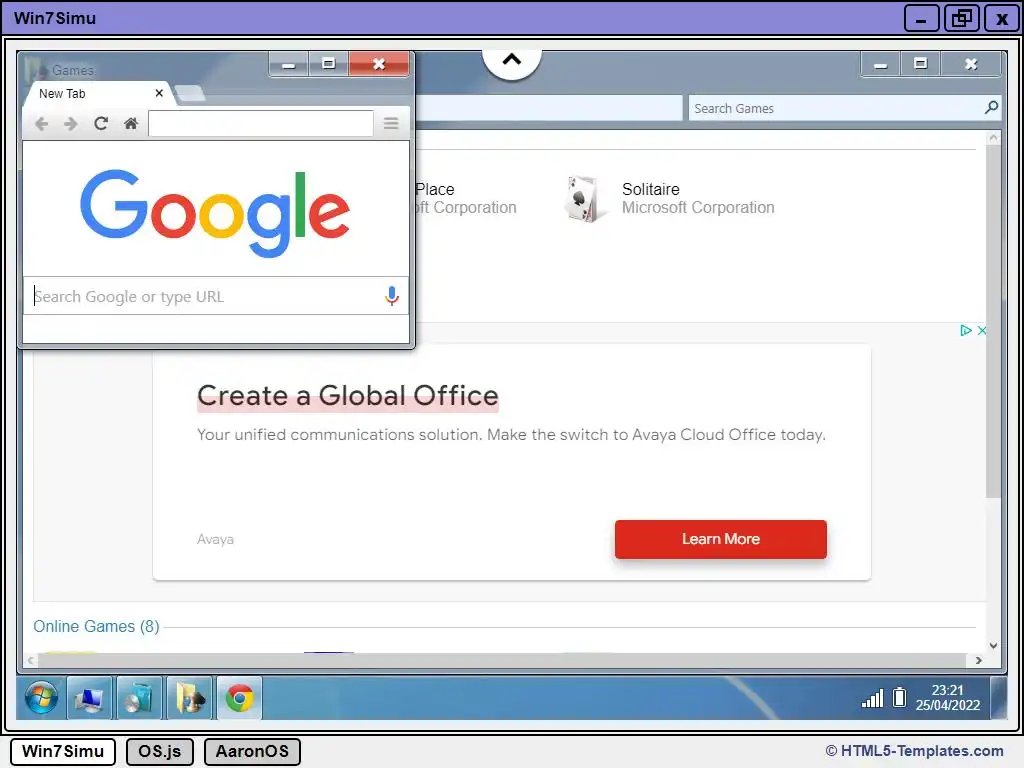Close the Chrome window with red X
The height and width of the screenshot is (768, 1024).
click(379, 64)
